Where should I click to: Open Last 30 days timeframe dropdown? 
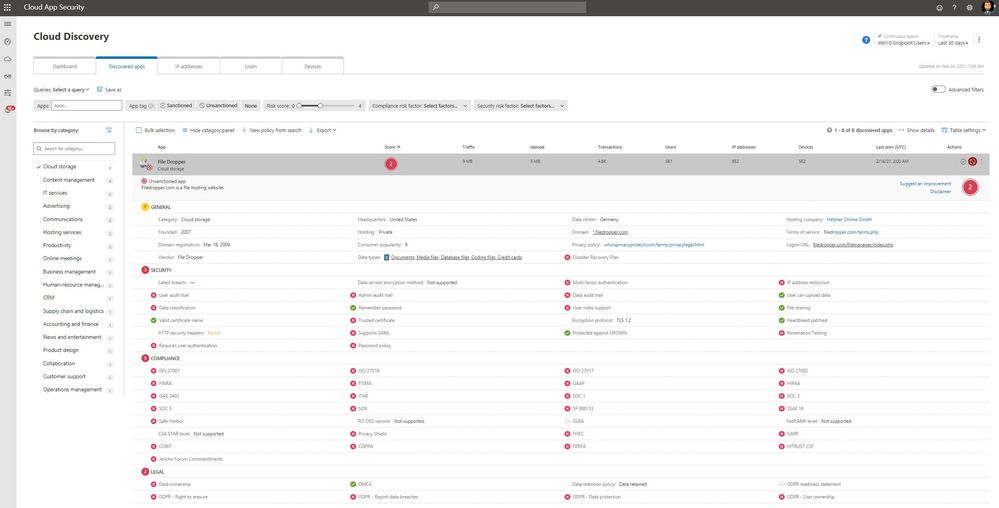(x=953, y=43)
